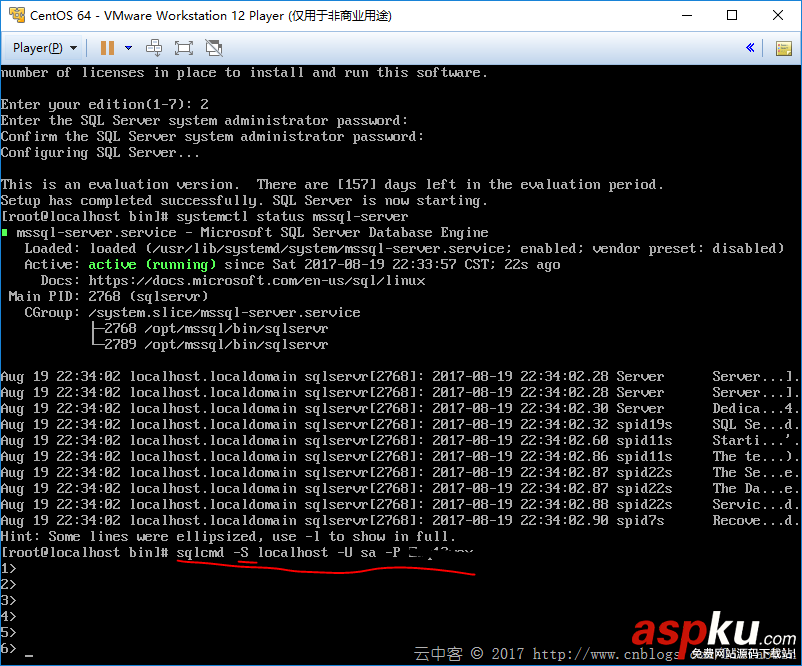The height and width of the screenshot is (666, 802).
Task: Pause the virtual machine
Action: [x=107, y=48]
